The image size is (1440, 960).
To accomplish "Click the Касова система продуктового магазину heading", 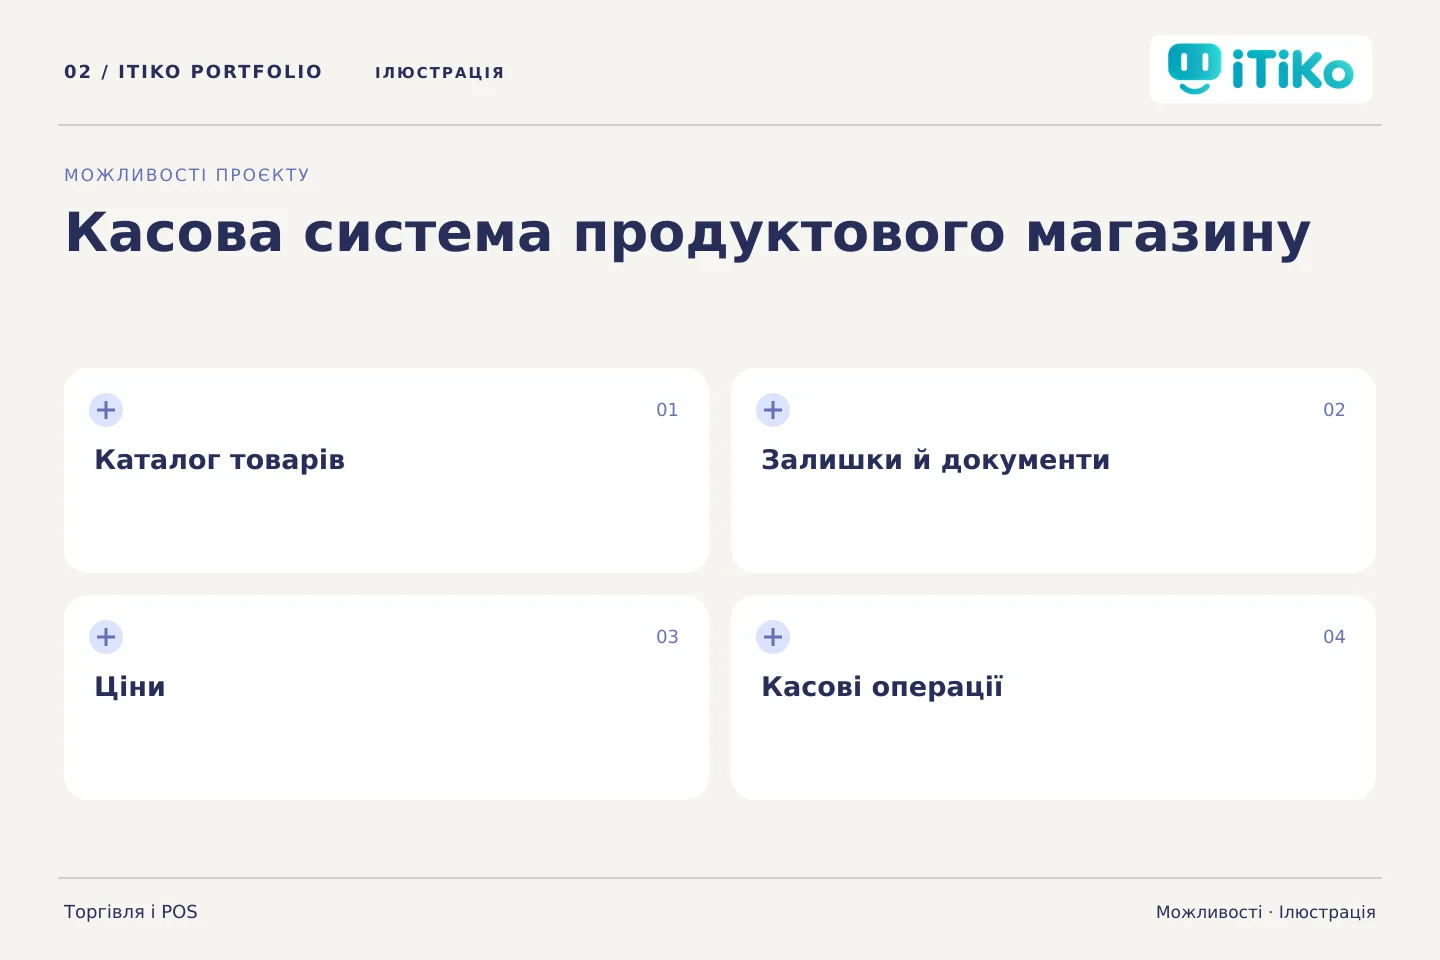I will (x=687, y=233).
